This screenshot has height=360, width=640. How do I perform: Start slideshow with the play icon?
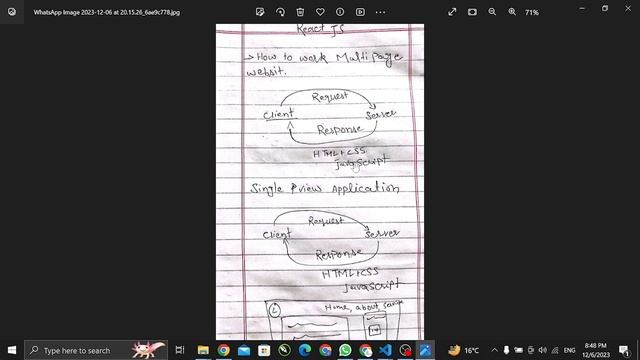tap(360, 12)
